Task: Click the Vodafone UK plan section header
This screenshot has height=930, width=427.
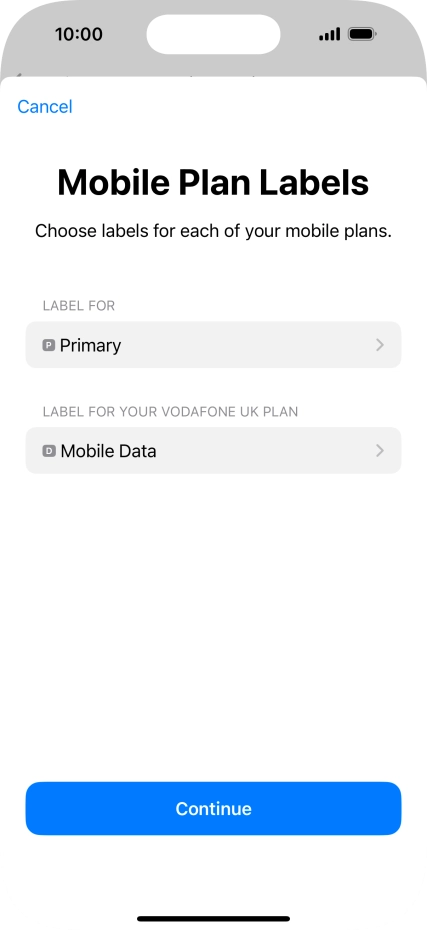Action: (x=170, y=412)
